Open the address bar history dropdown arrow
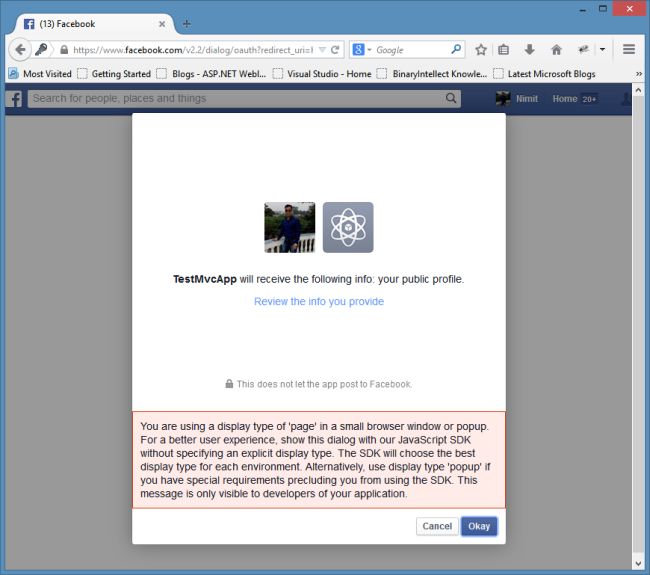 click(x=322, y=50)
